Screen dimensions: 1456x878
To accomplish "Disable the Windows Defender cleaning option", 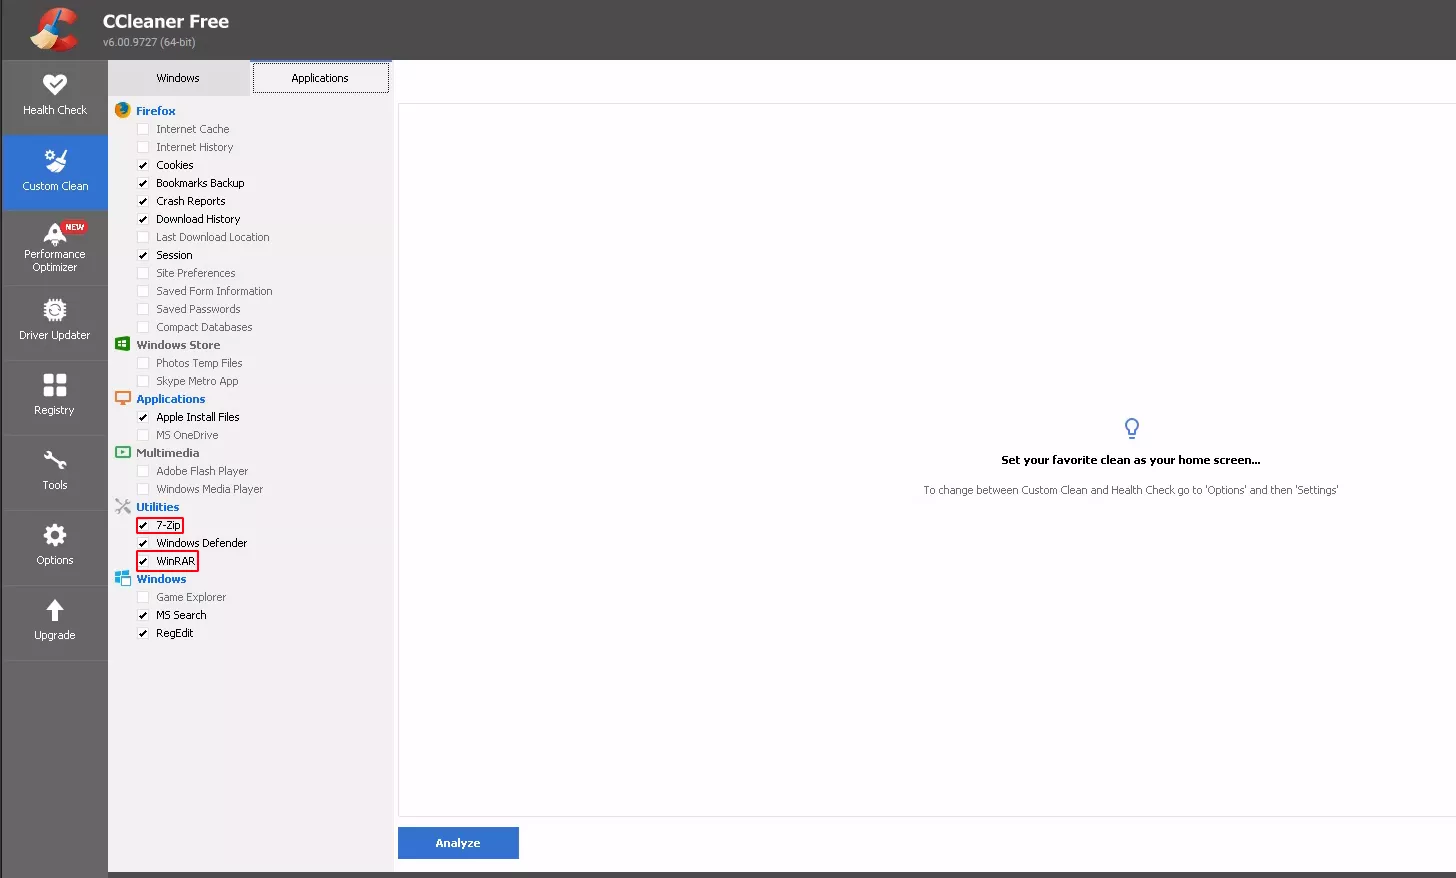I will click(x=143, y=543).
